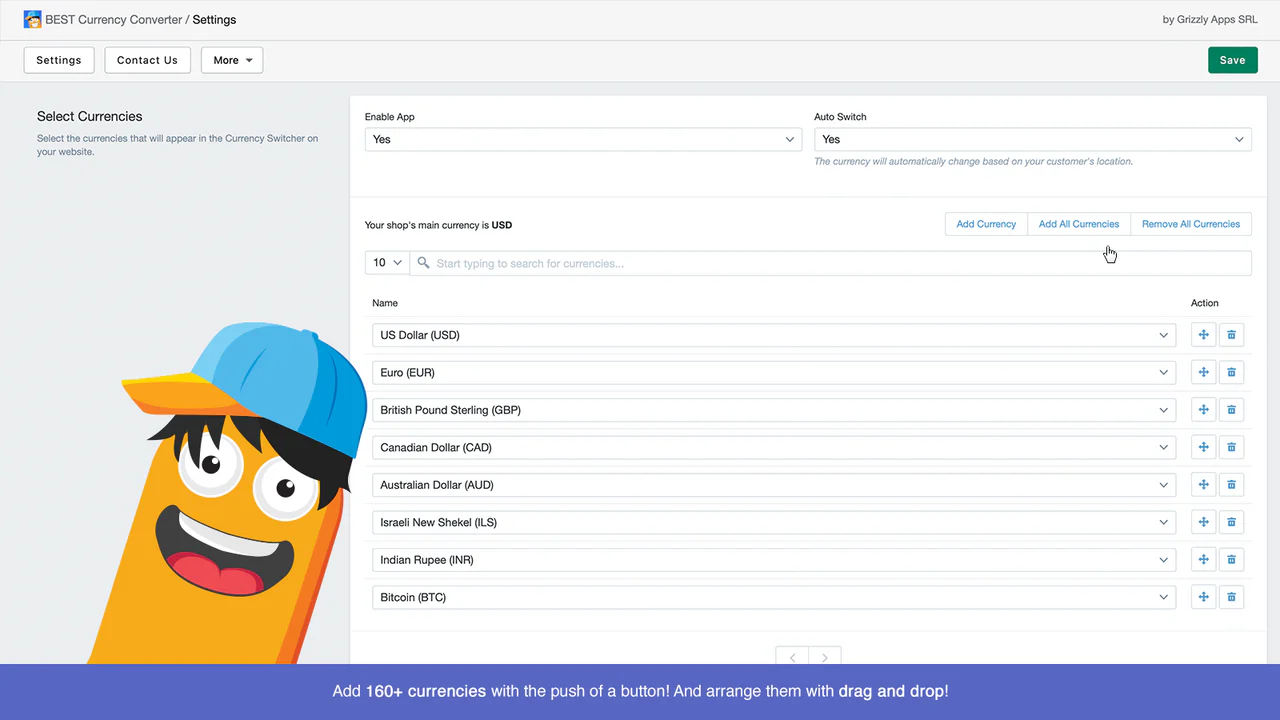Image resolution: width=1280 pixels, height=720 pixels.
Task: Open the Enable App dropdown
Action: coord(582,139)
